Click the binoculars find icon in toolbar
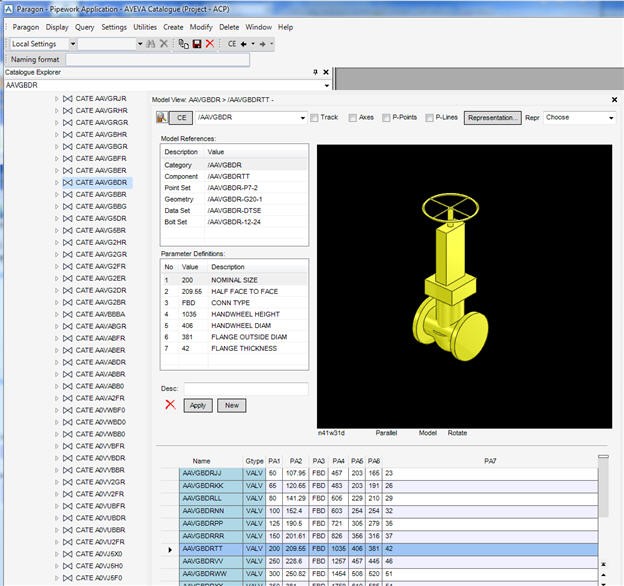This screenshot has width=624, height=586. (x=151, y=44)
